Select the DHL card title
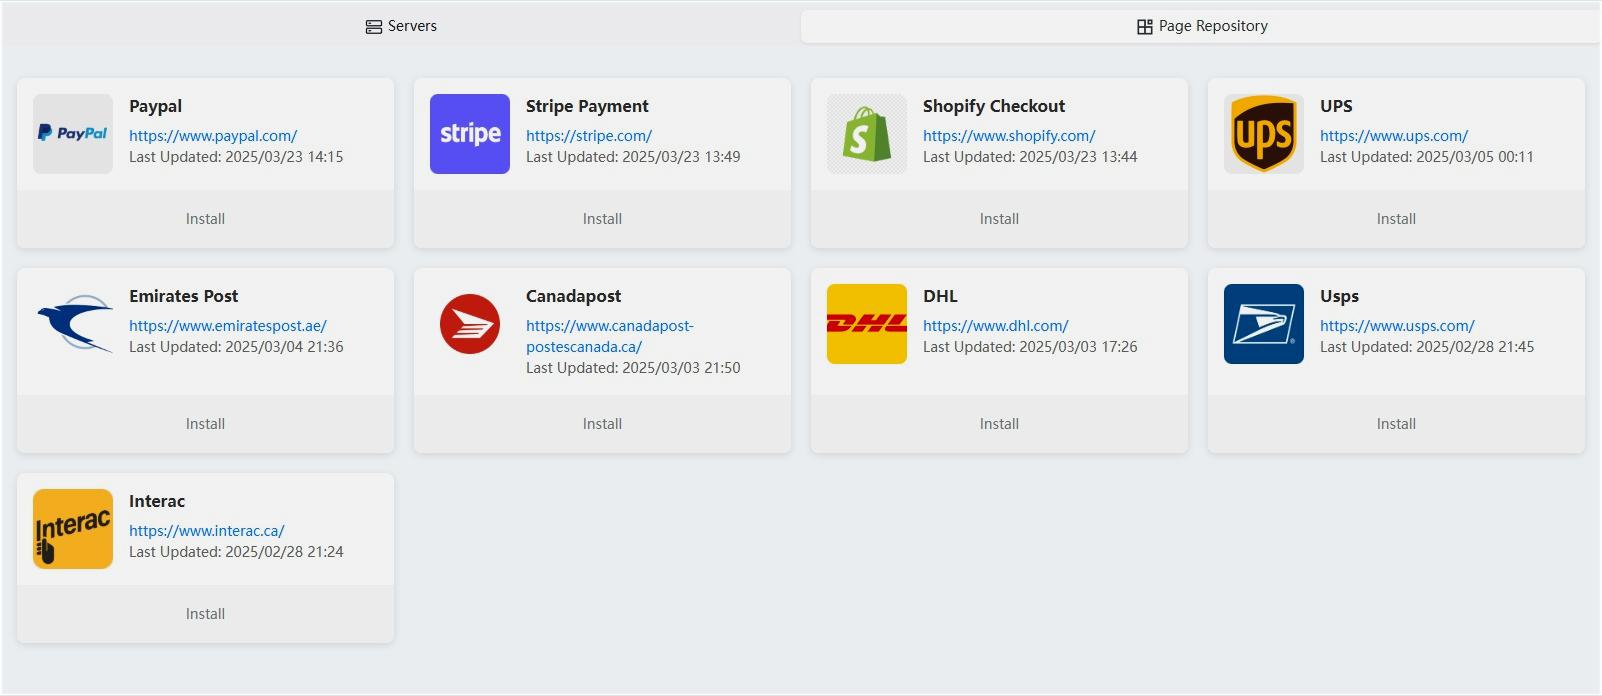Screen dimensions: 1602x696 click(940, 296)
